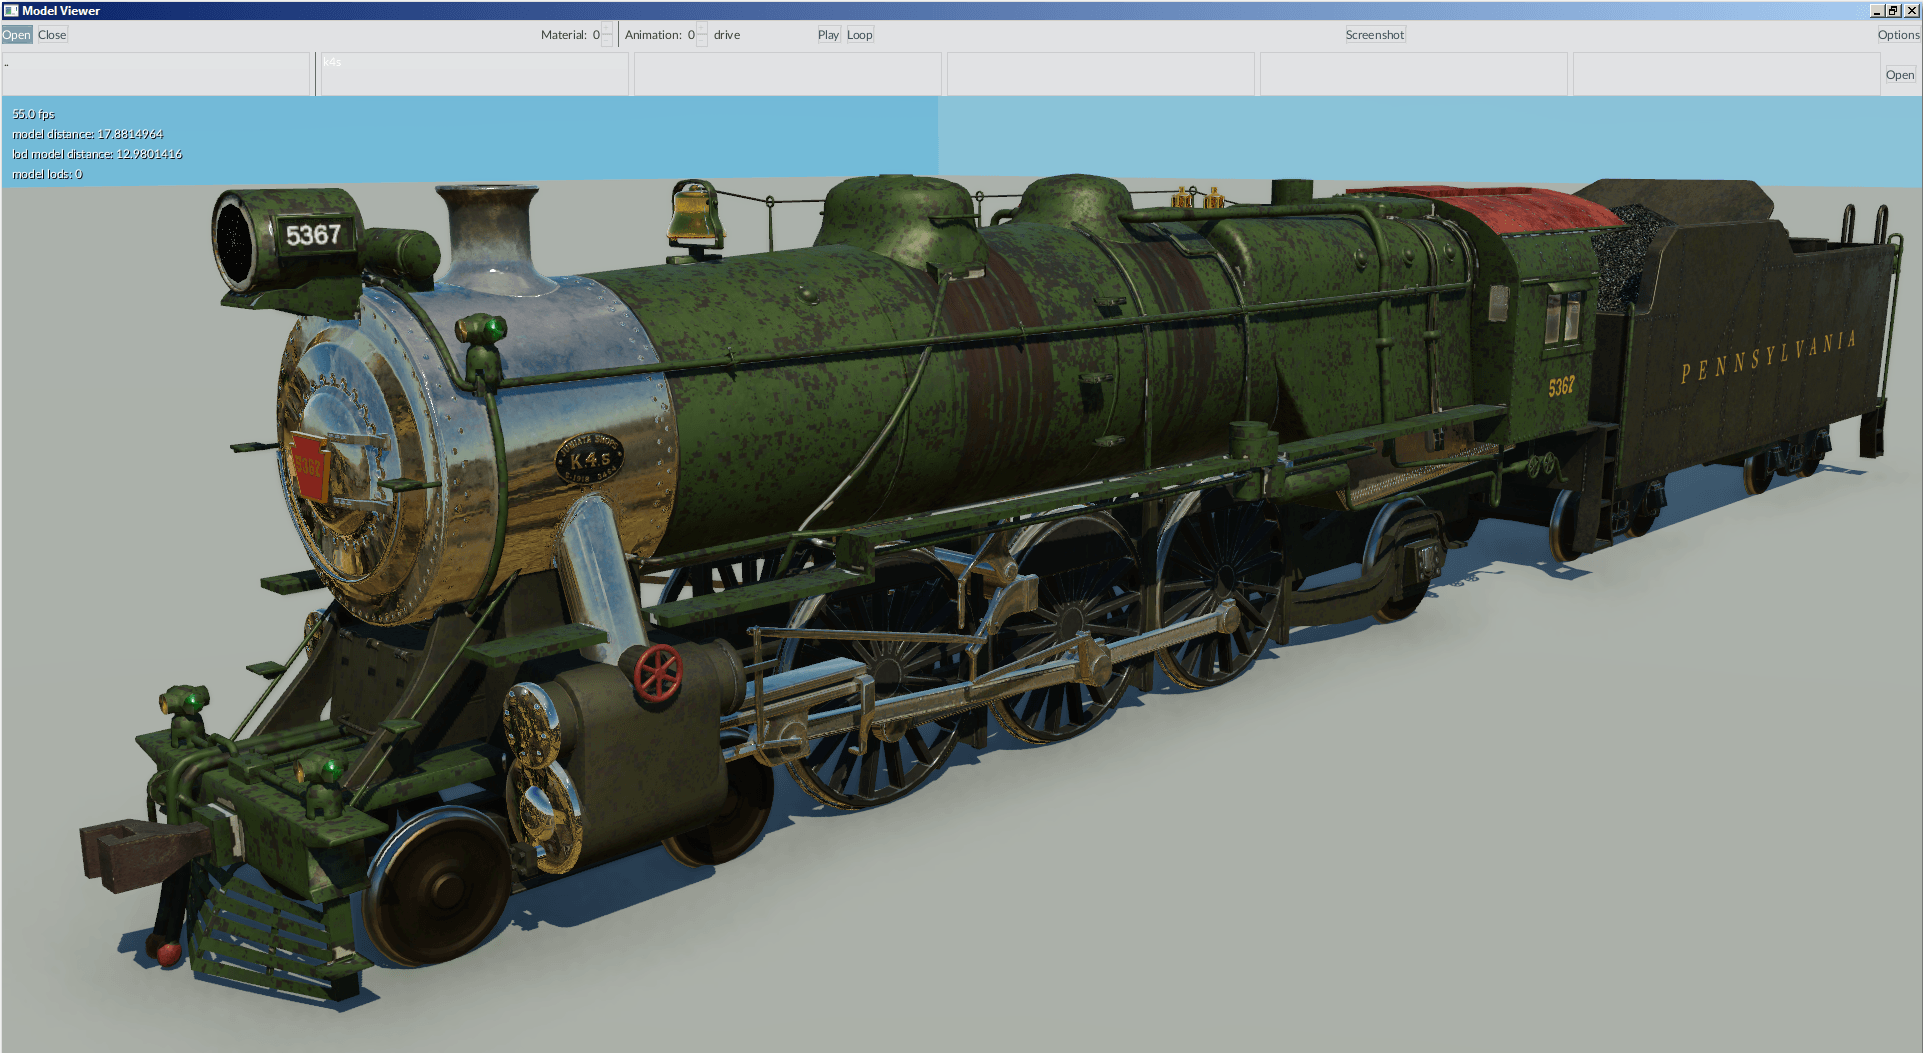Click the 'lod model distance: 12.9801416' text

(97, 154)
